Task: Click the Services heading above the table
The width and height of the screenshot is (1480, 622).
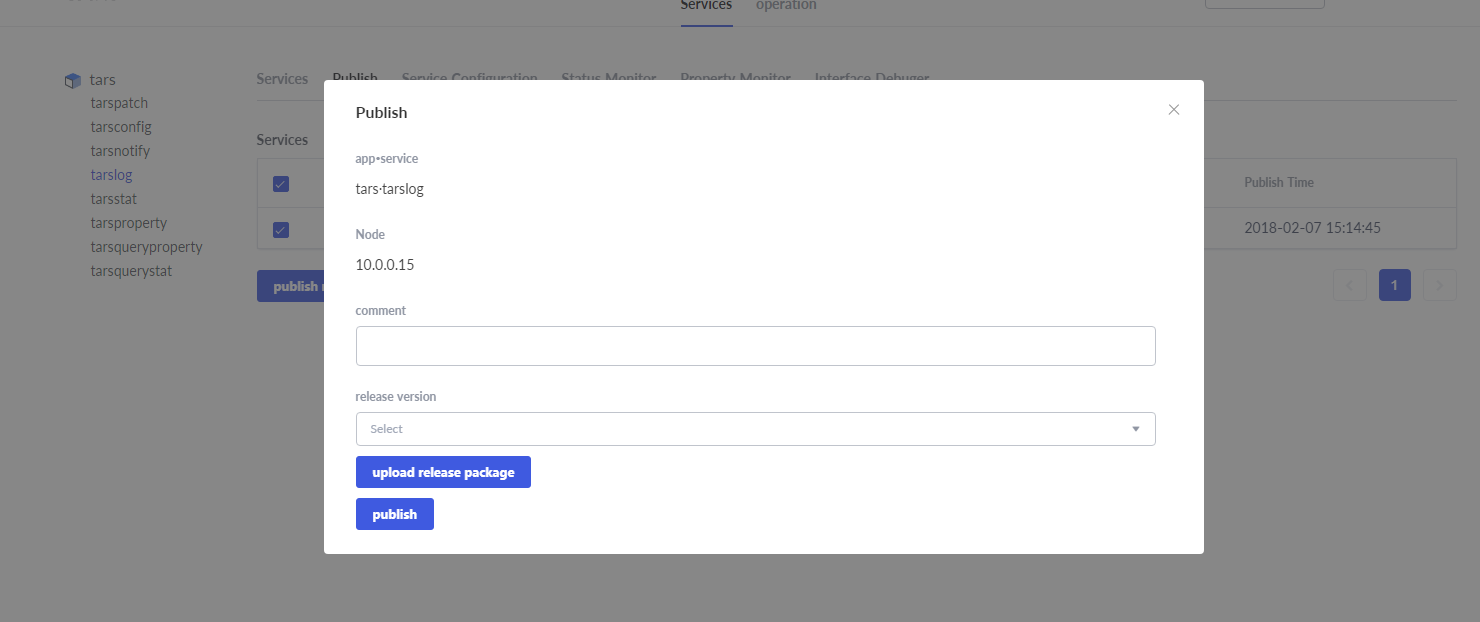Action: [282, 140]
